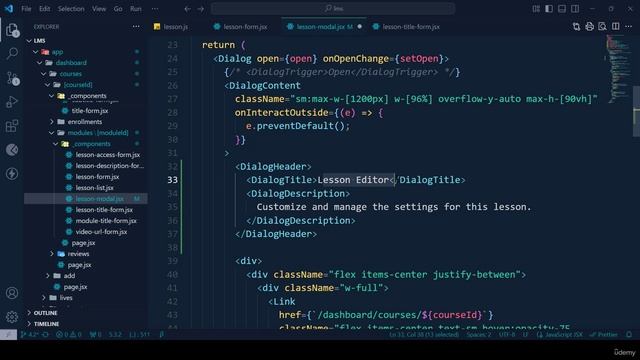Open the File menu

26,9
